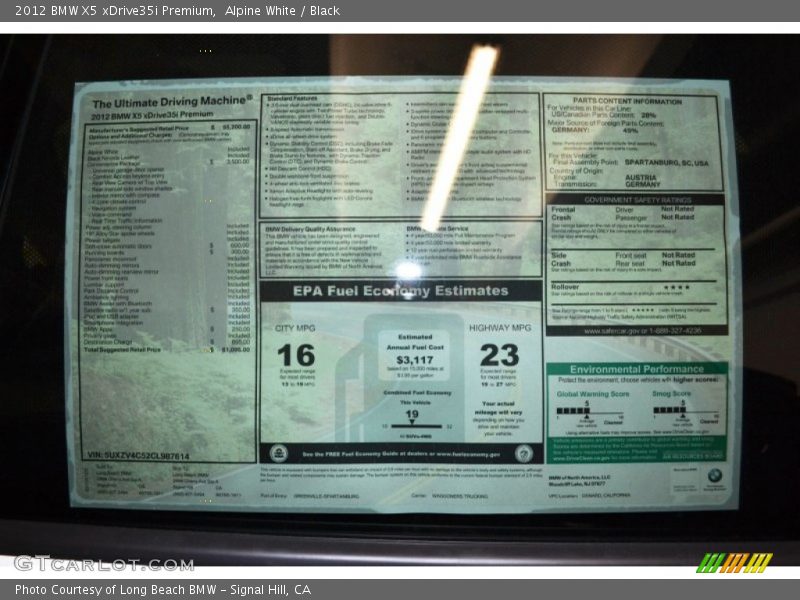The image size is (800, 600).
Task: Click "The Ultimate Driving Machine" heading
Action: pyautogui.click(x=172, y=102)
